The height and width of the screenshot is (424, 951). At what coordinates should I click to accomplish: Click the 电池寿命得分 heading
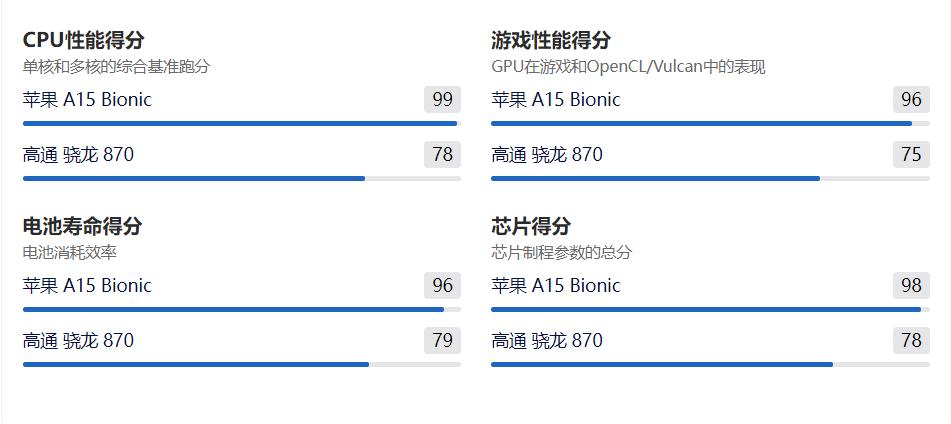pyautogui.click(x=82, y=226)
